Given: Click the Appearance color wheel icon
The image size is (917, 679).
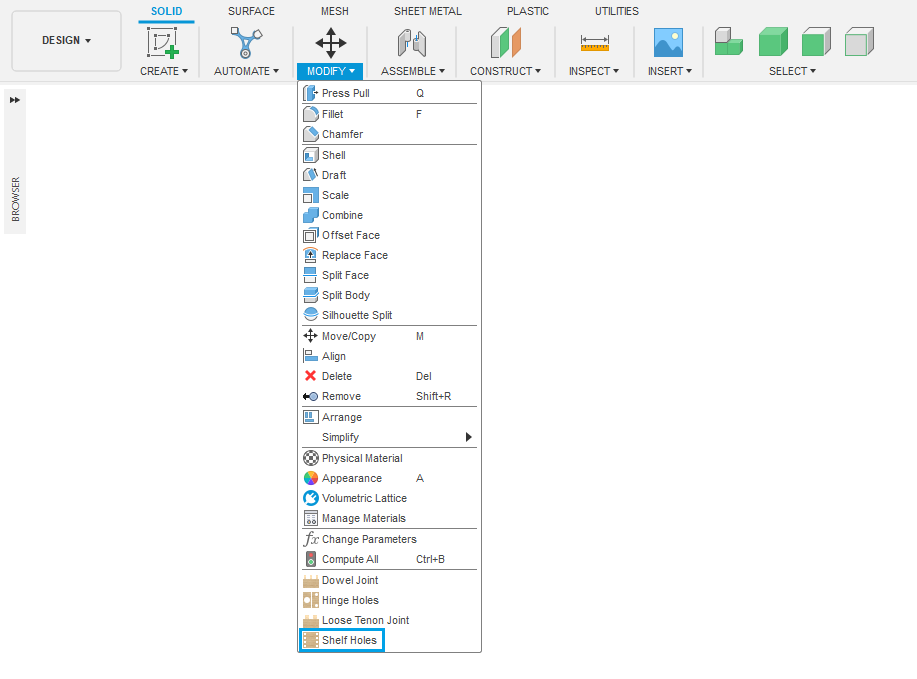Looking at the screenshot, I should (310, 478).
